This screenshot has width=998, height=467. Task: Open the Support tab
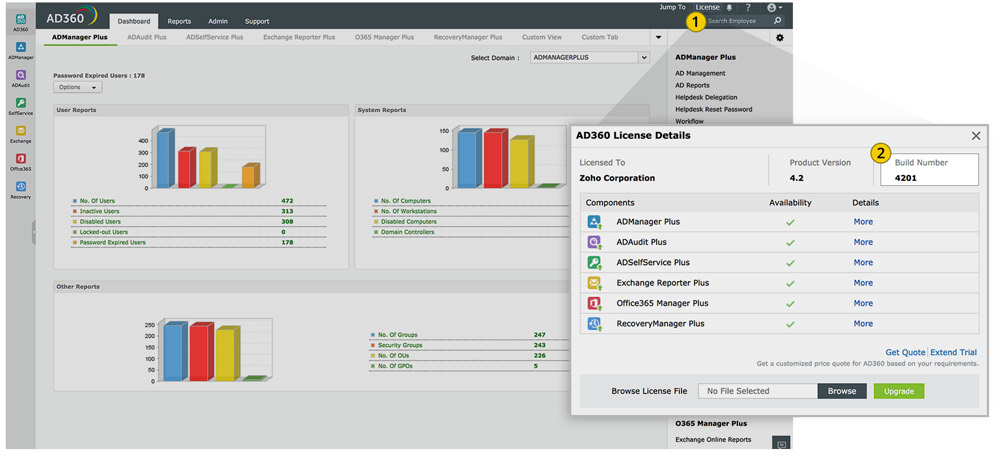point(257,21)
